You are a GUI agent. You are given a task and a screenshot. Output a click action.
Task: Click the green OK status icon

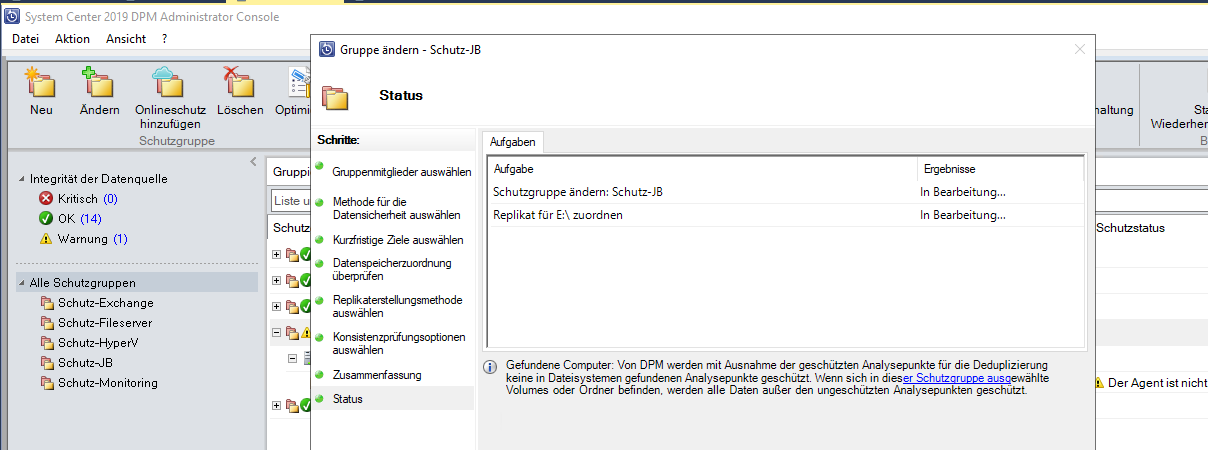(x=45, y=219)
